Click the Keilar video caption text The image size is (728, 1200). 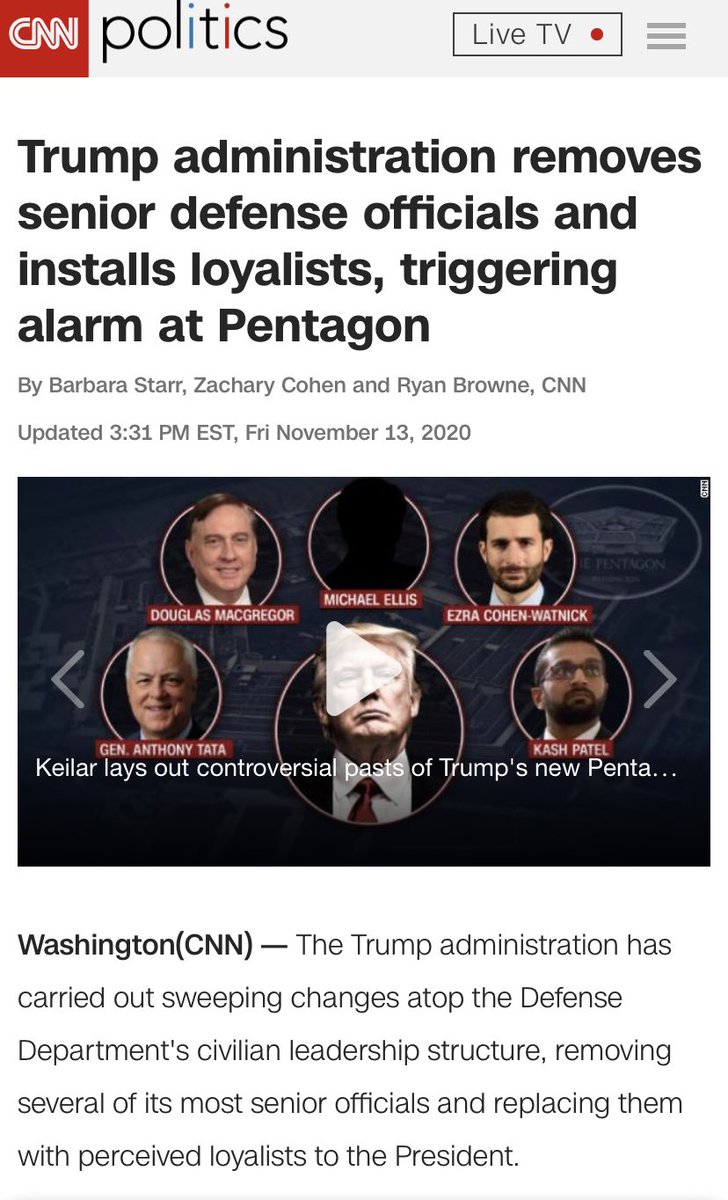pos(357,769)
